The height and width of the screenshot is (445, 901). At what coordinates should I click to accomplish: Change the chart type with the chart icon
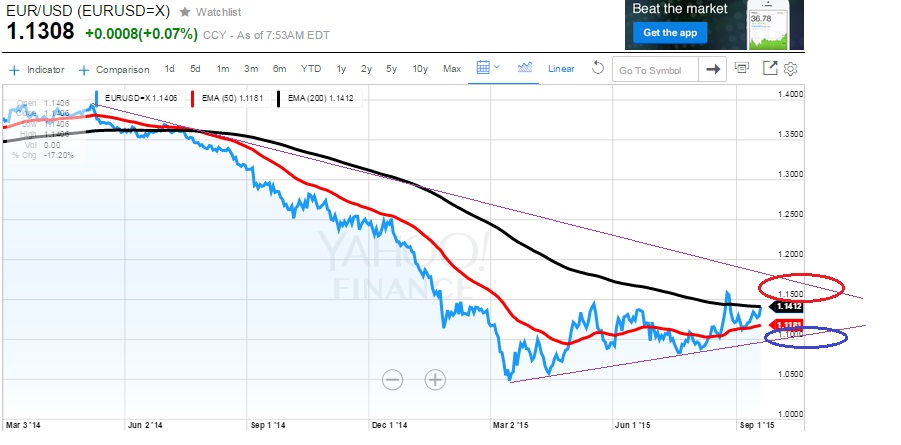524,69
